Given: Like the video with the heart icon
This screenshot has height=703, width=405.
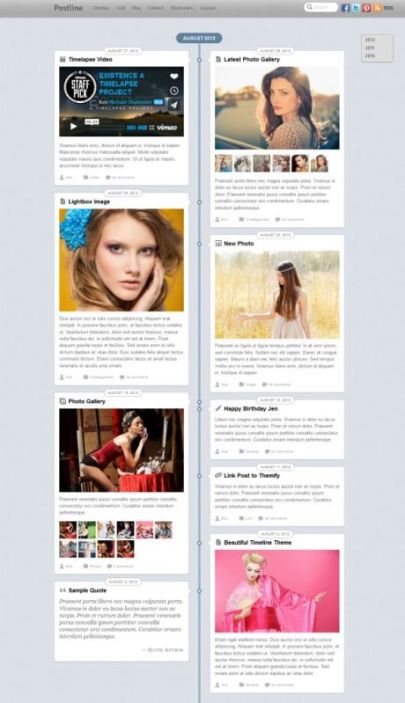Looking at the screenshot, I should click(x=174, y=76).
